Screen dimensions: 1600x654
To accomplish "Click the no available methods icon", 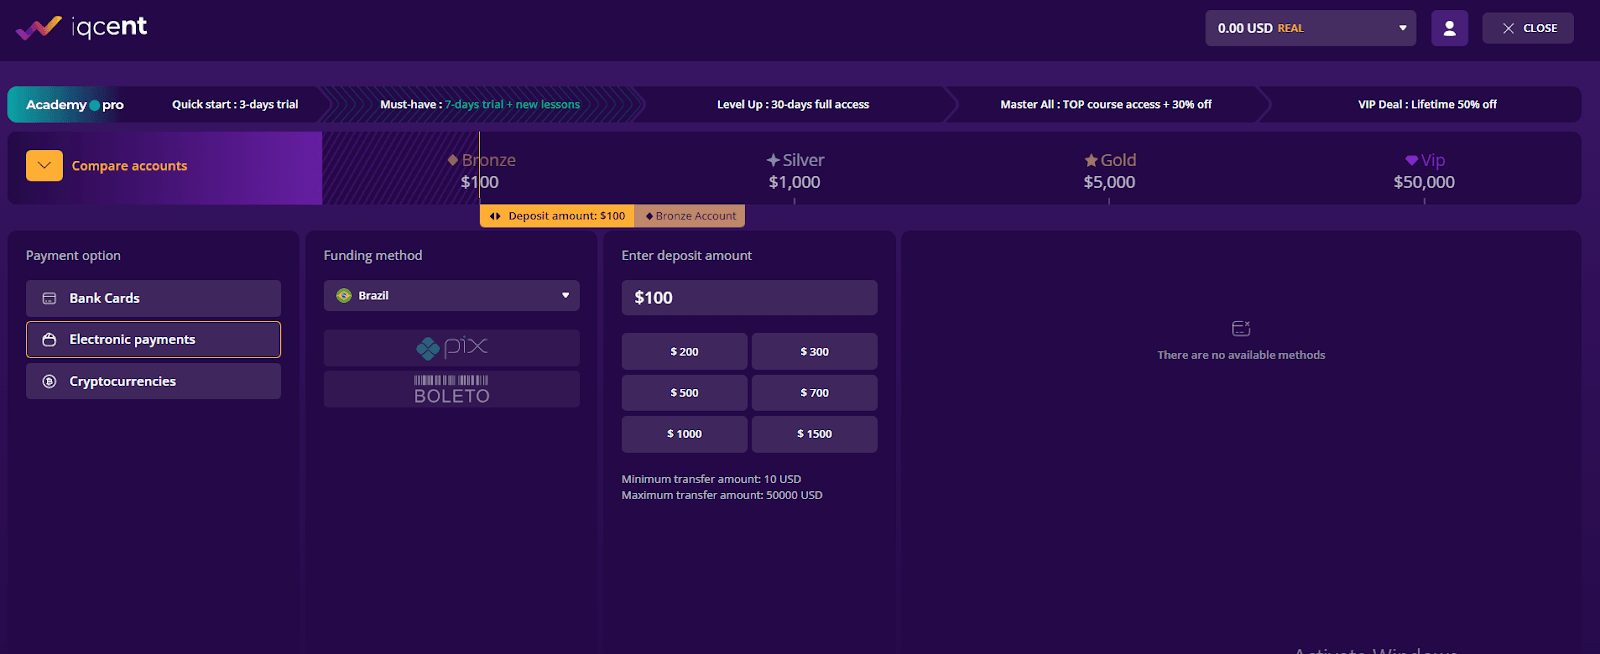I will click(1241, 328).
